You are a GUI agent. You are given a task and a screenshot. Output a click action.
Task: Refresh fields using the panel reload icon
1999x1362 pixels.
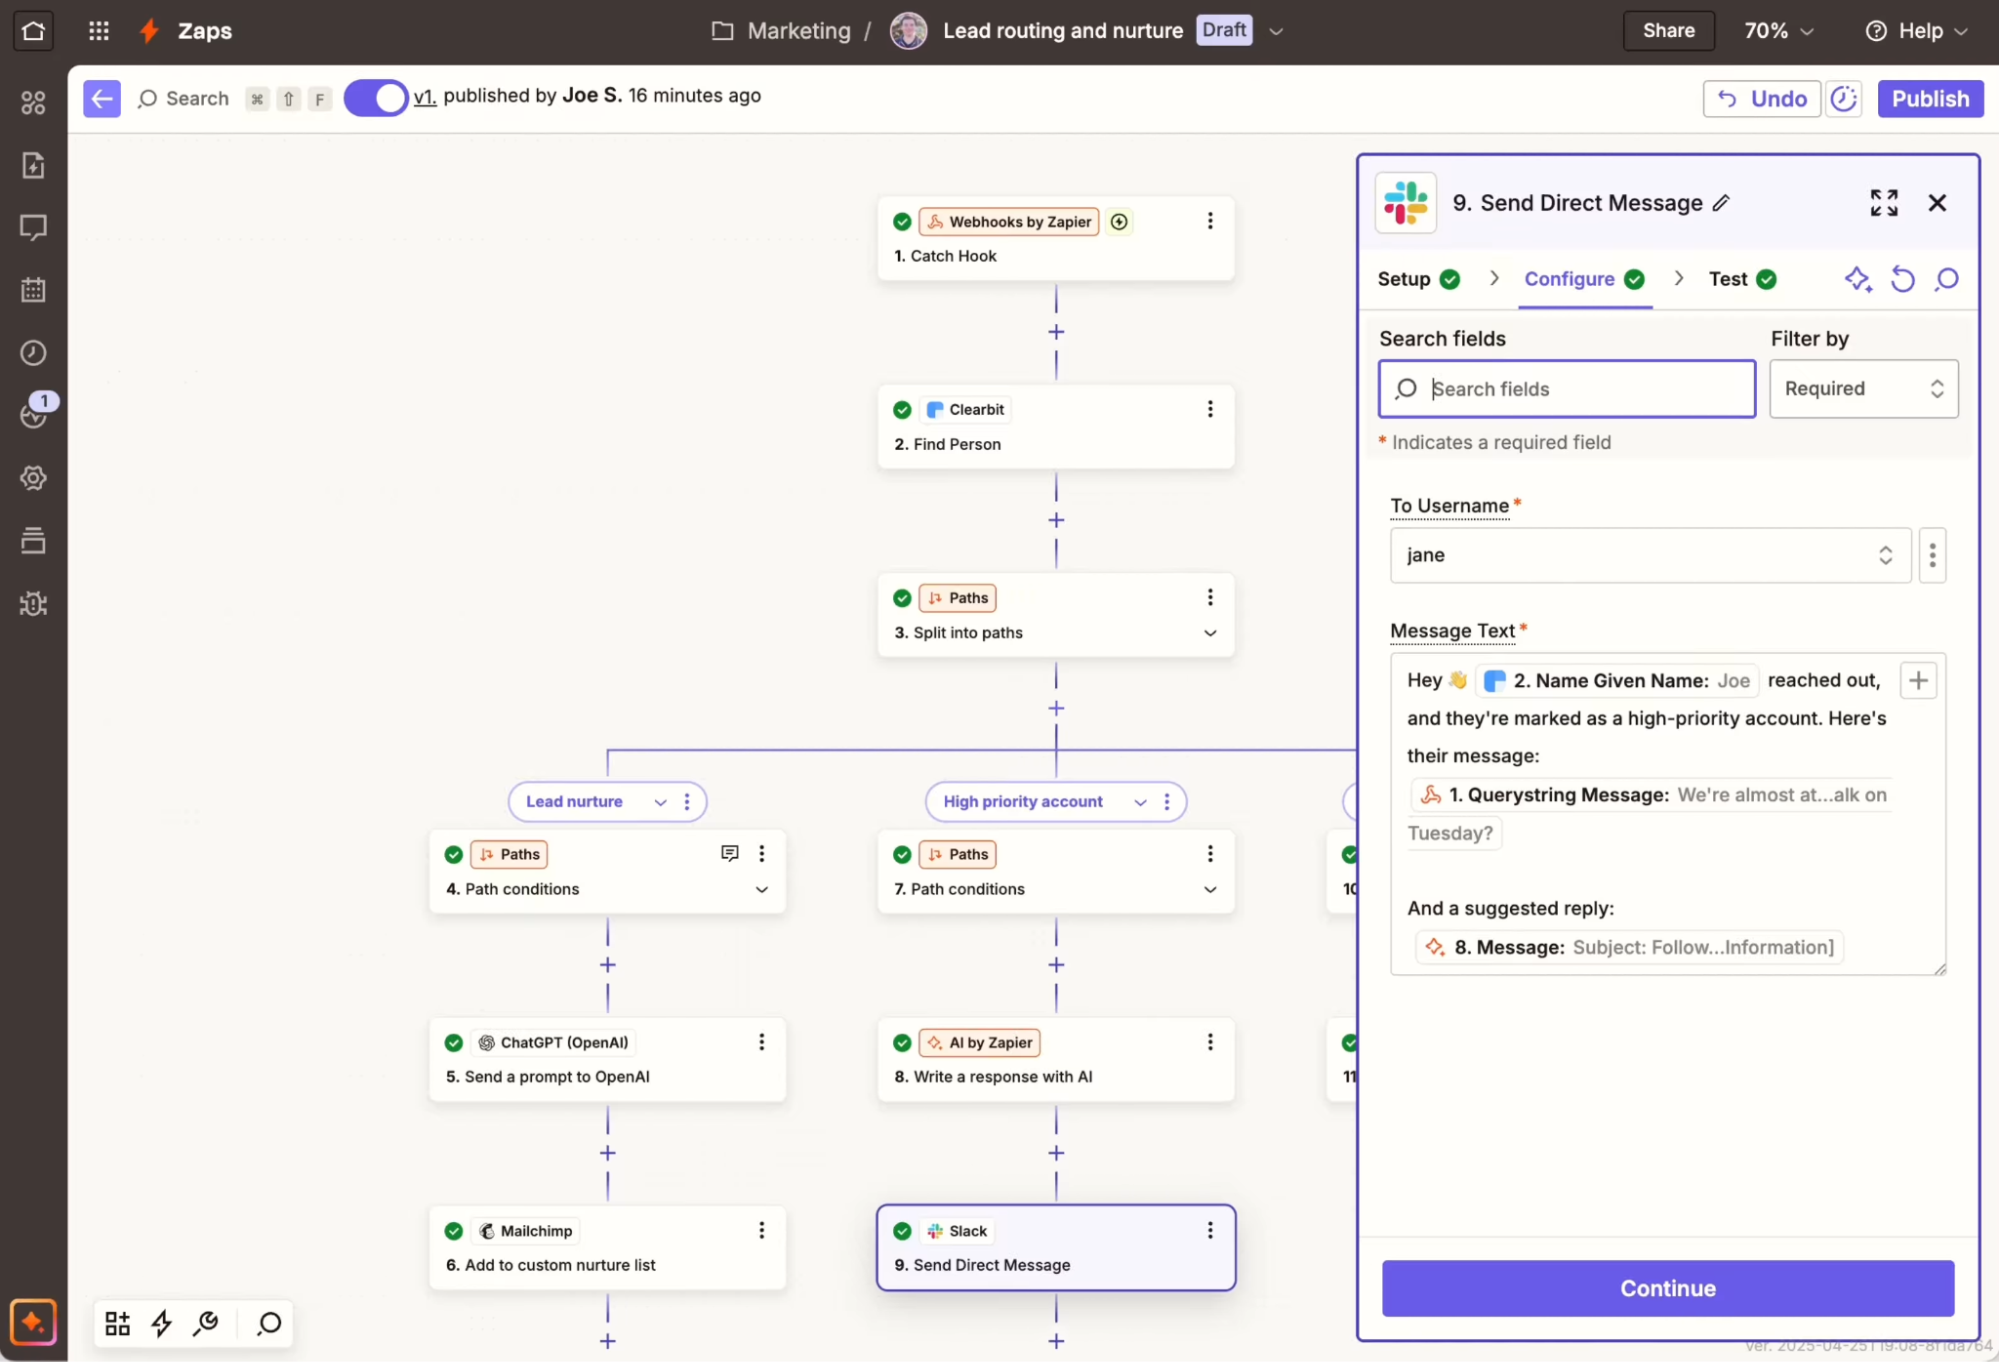click(x=1903, y=279)
